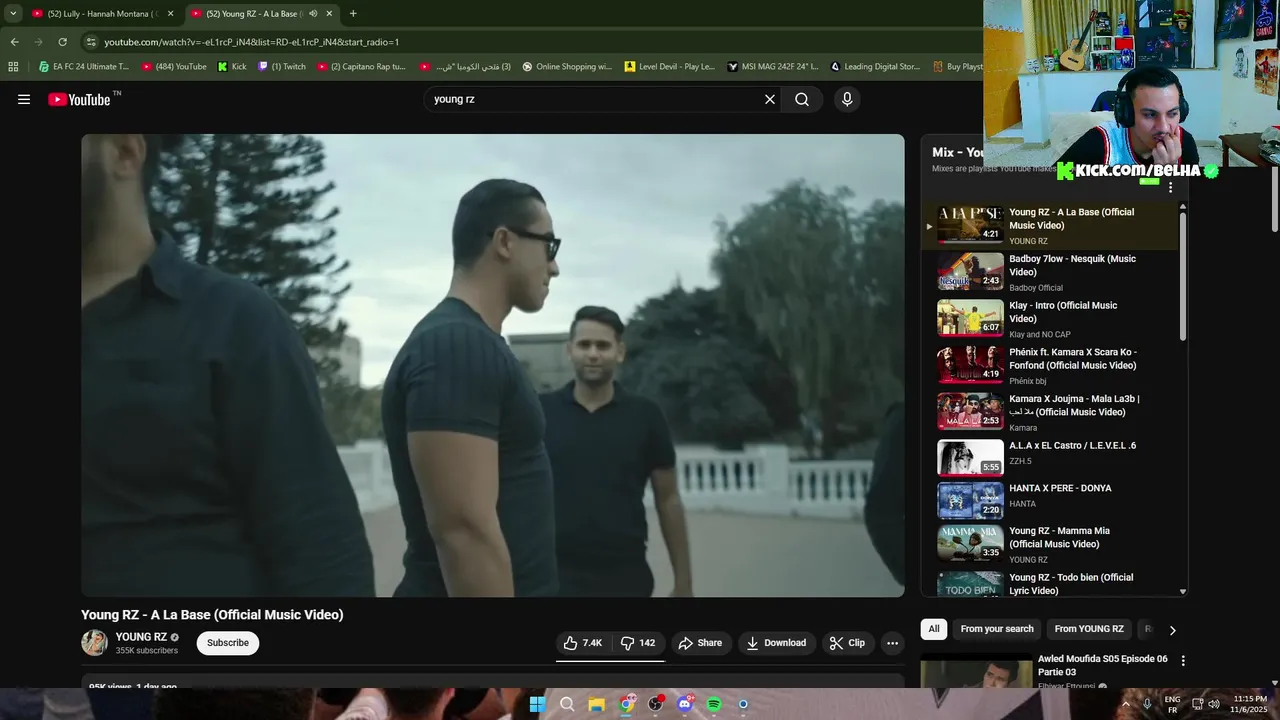
Task: Open the Level Devil bookmark
Action: point(670,67)
